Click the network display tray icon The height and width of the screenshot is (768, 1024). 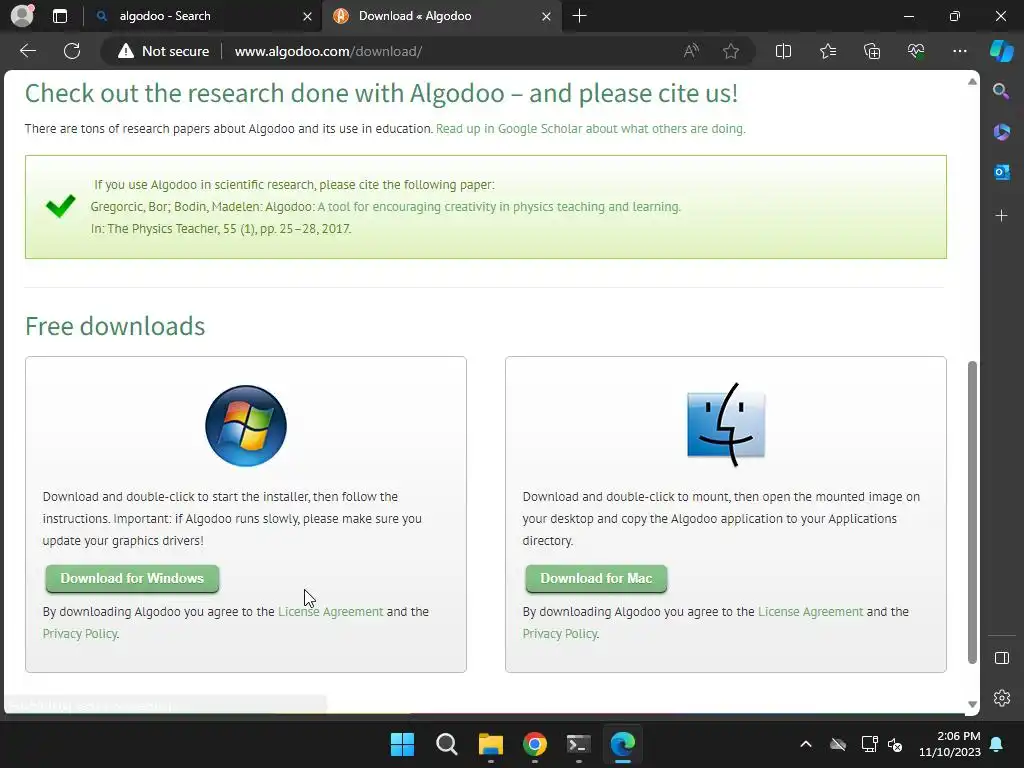(869, 744)
